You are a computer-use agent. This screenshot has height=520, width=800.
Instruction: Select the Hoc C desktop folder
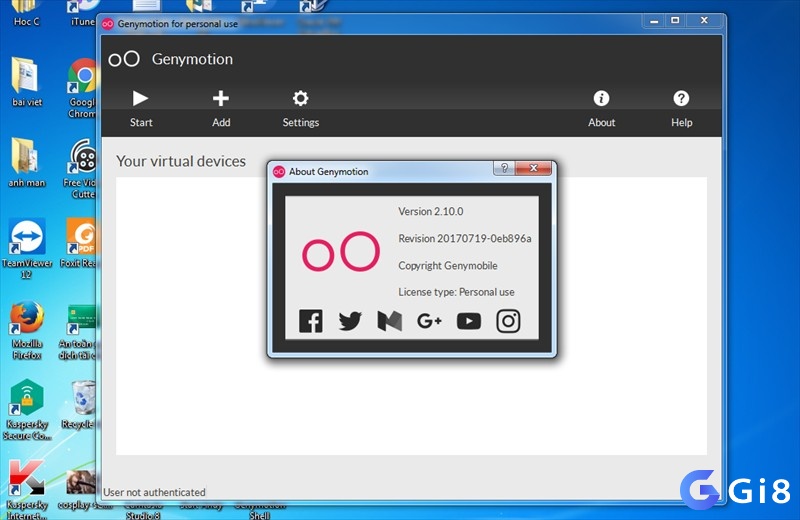(26, 13)
